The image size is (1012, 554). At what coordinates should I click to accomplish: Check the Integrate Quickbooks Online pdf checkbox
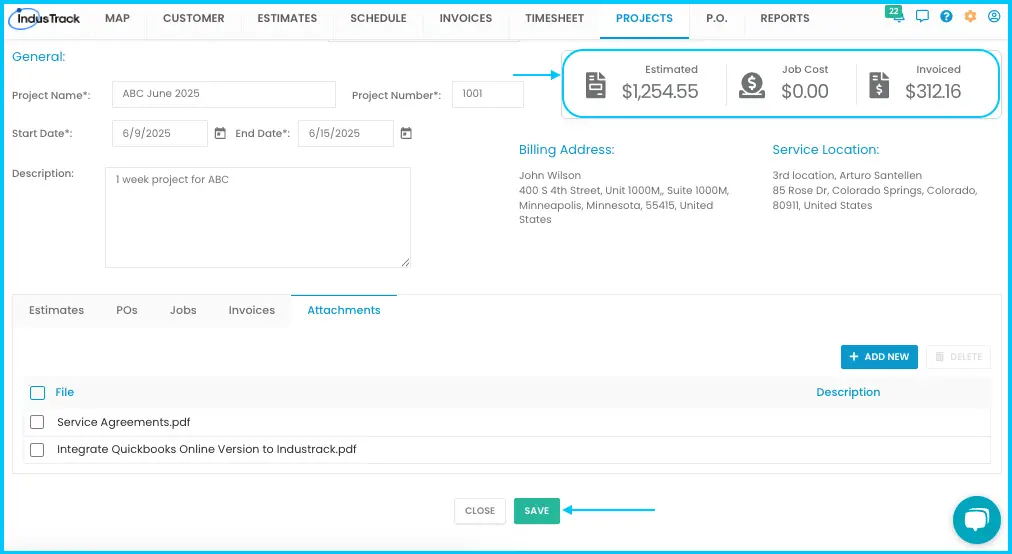[x=37, y=449]
